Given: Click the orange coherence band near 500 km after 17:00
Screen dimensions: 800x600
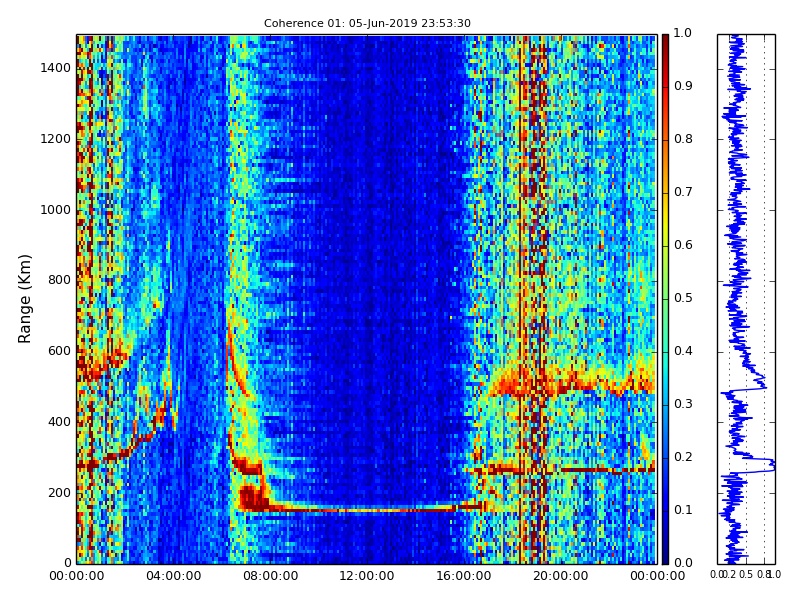Looking at the screenshot, I should 571,385.
